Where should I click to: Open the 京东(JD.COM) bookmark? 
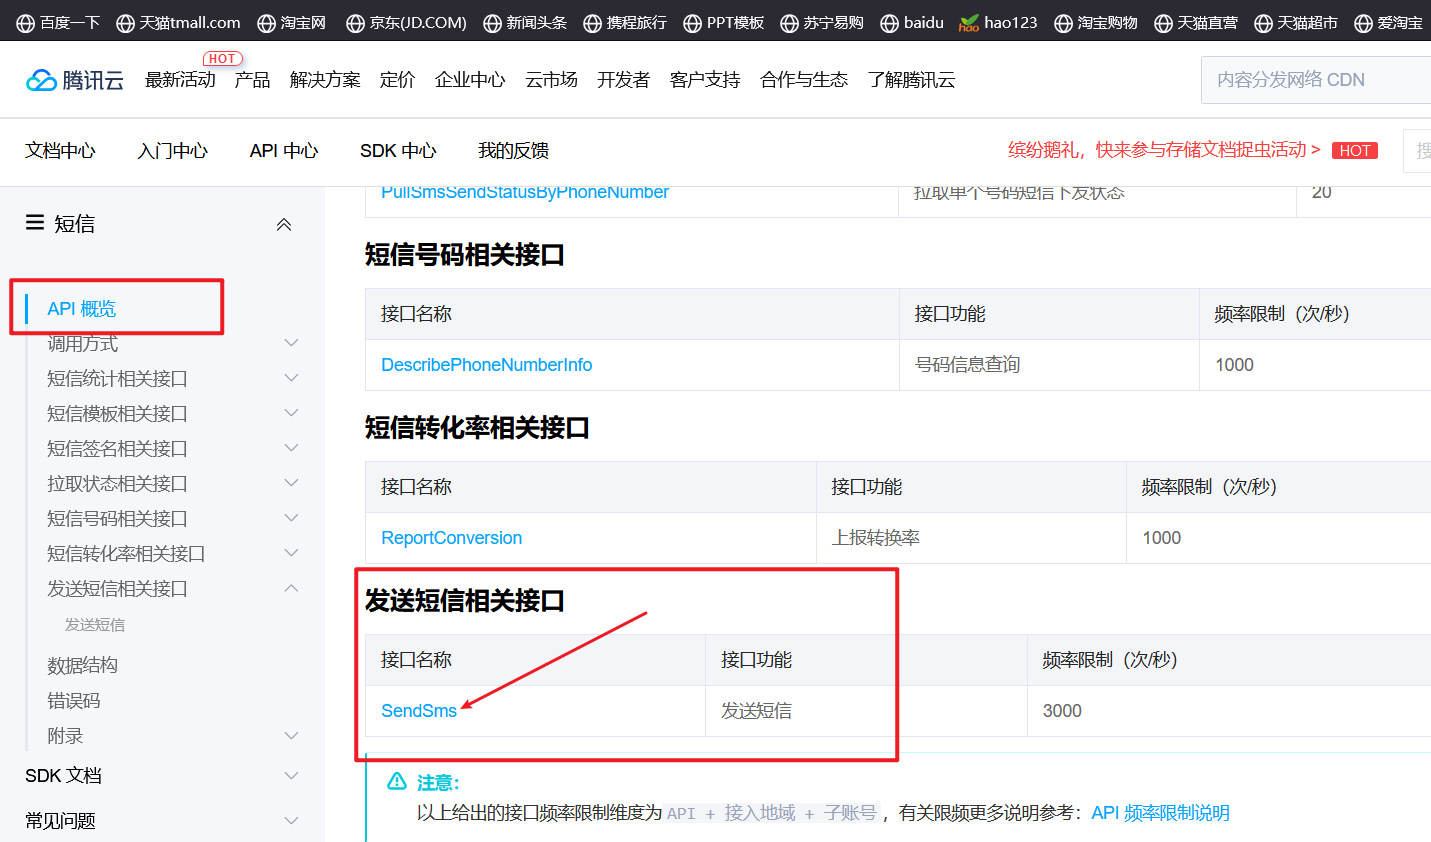tap(406, 22)
